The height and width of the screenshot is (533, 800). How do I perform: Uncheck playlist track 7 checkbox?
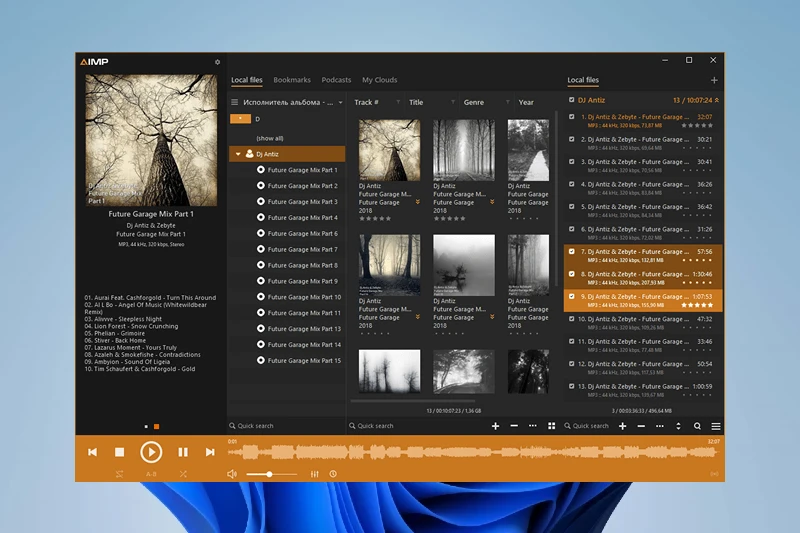pos(571,251)
